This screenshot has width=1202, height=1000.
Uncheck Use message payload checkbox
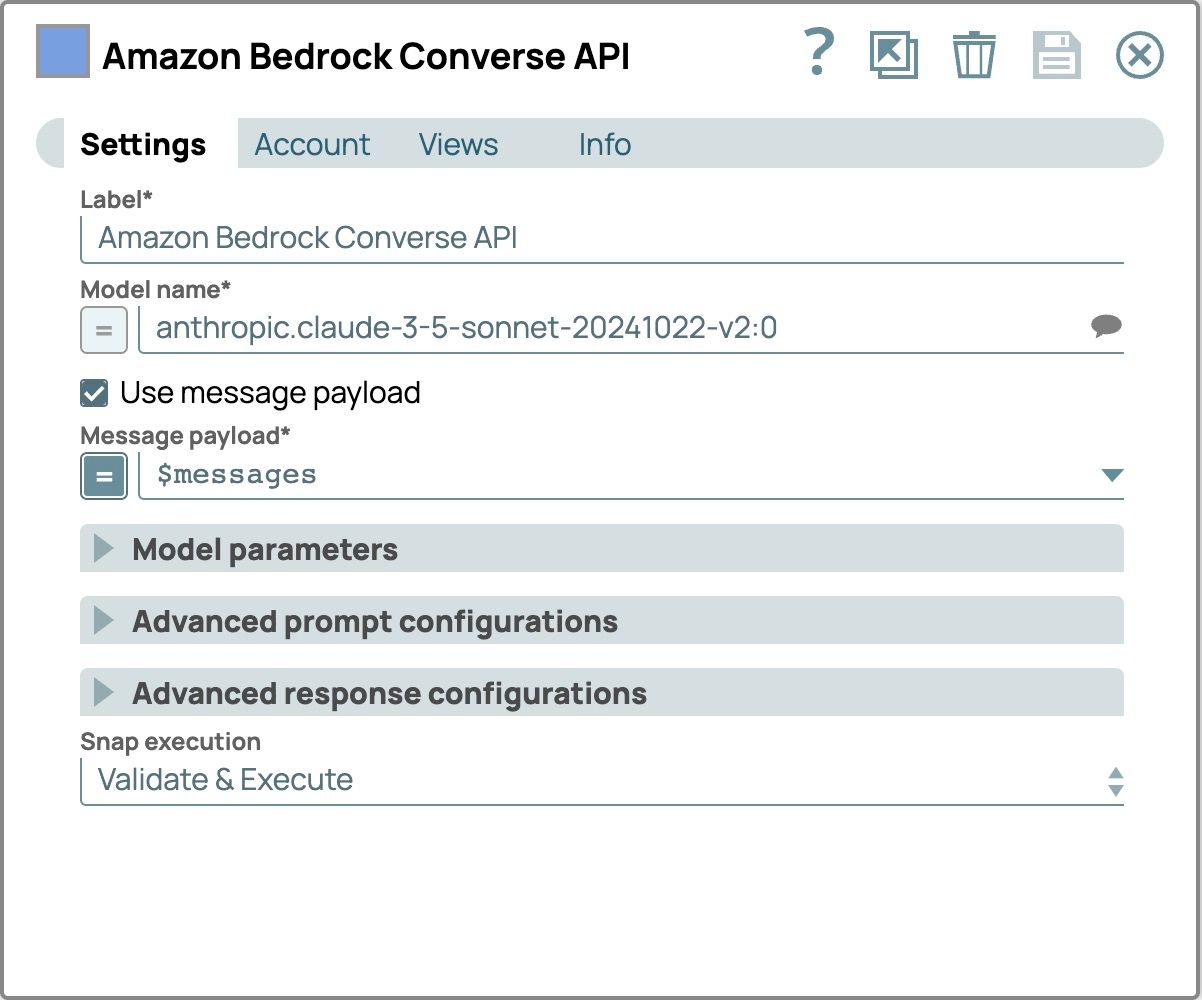pyautogui.click(x=94, y=393)
